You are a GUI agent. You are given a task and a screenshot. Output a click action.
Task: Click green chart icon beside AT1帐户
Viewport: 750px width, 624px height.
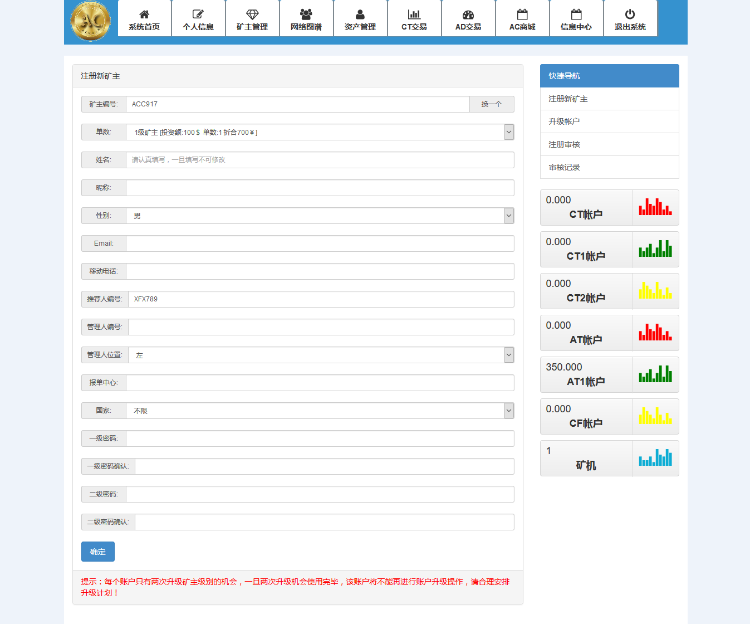click(x=655, y=374)
